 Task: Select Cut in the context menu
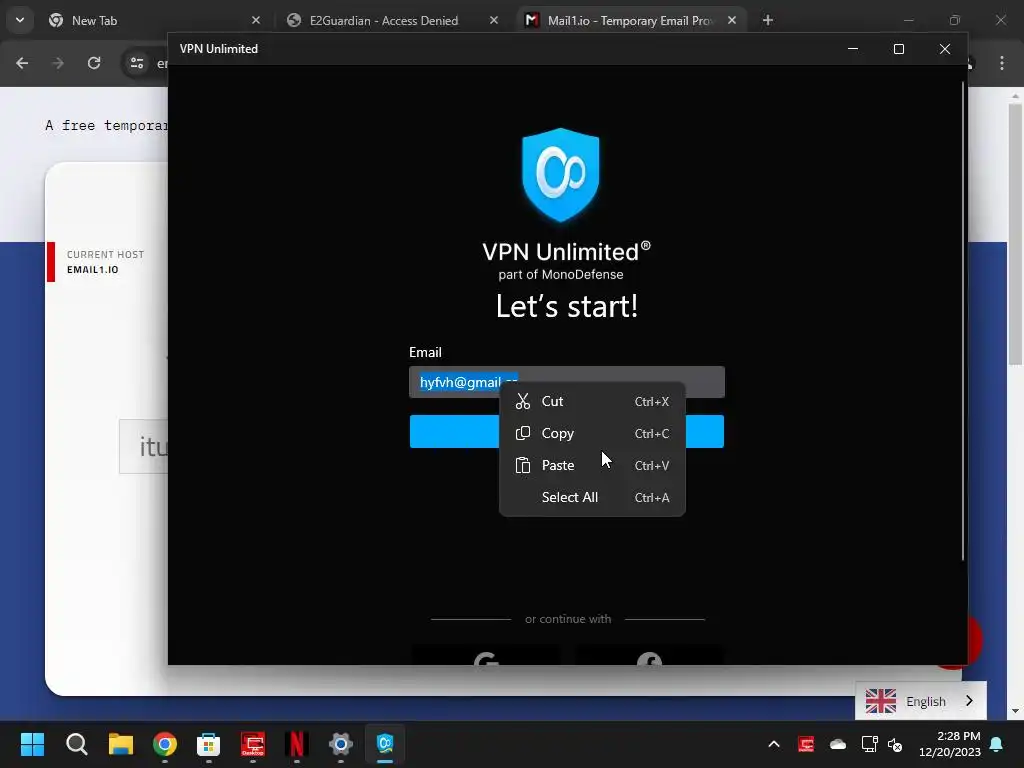[x=592, y=401]
